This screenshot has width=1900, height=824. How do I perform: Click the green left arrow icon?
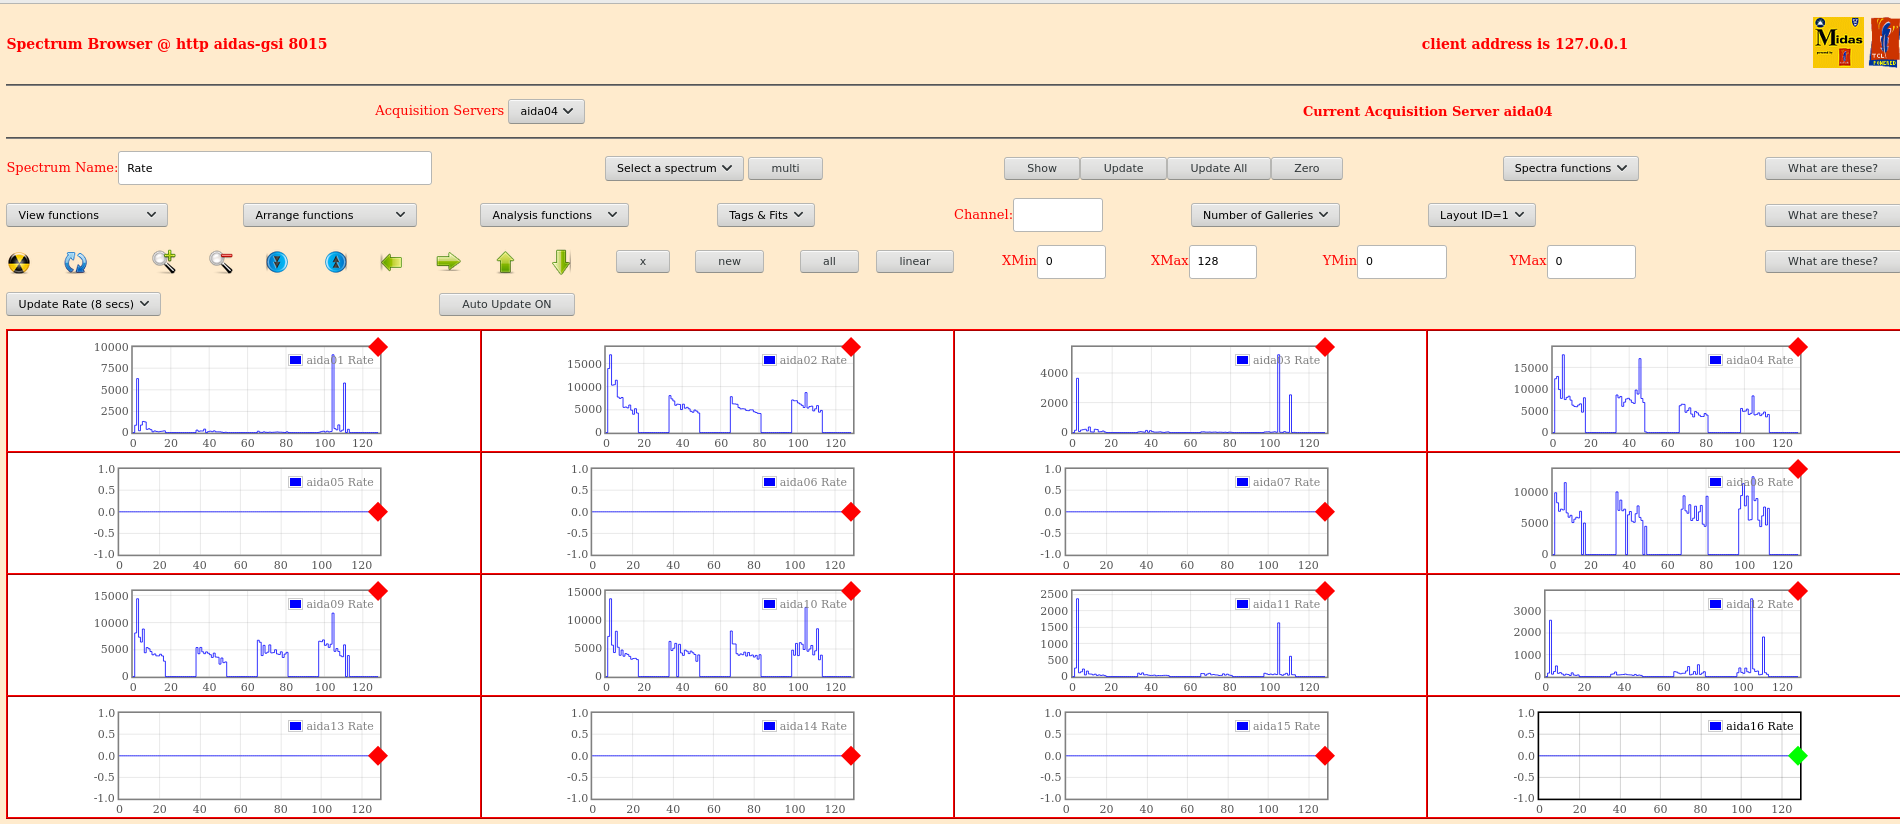[x=391, y=262]
